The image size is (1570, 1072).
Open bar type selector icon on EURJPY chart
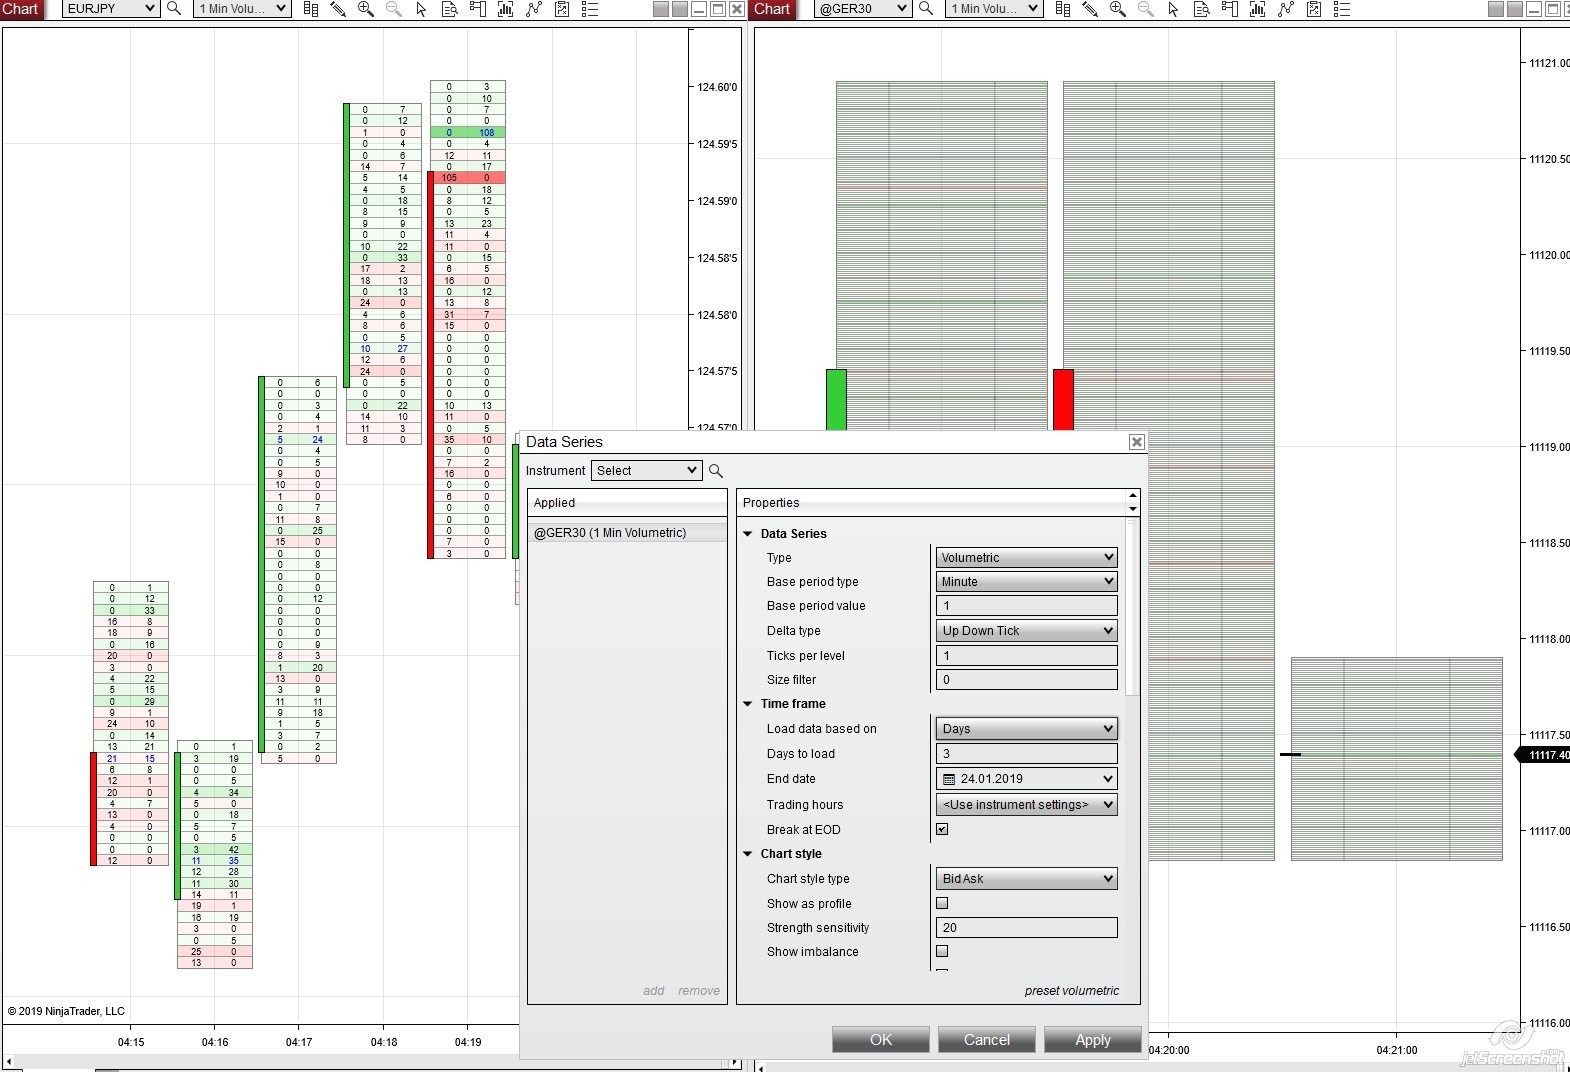tap(311, 9)
